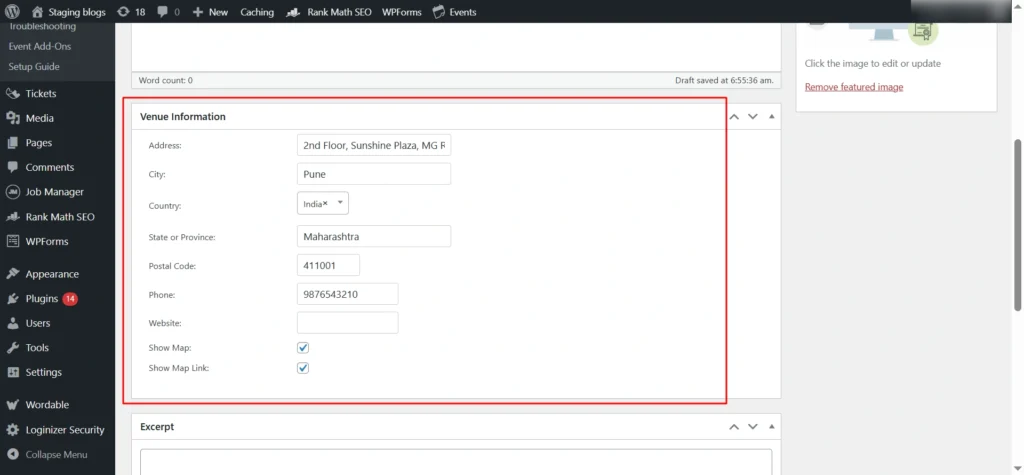Click the Word count: 0 text
The width and height of the screenshot is (1024, 475).
pos(166,80)
